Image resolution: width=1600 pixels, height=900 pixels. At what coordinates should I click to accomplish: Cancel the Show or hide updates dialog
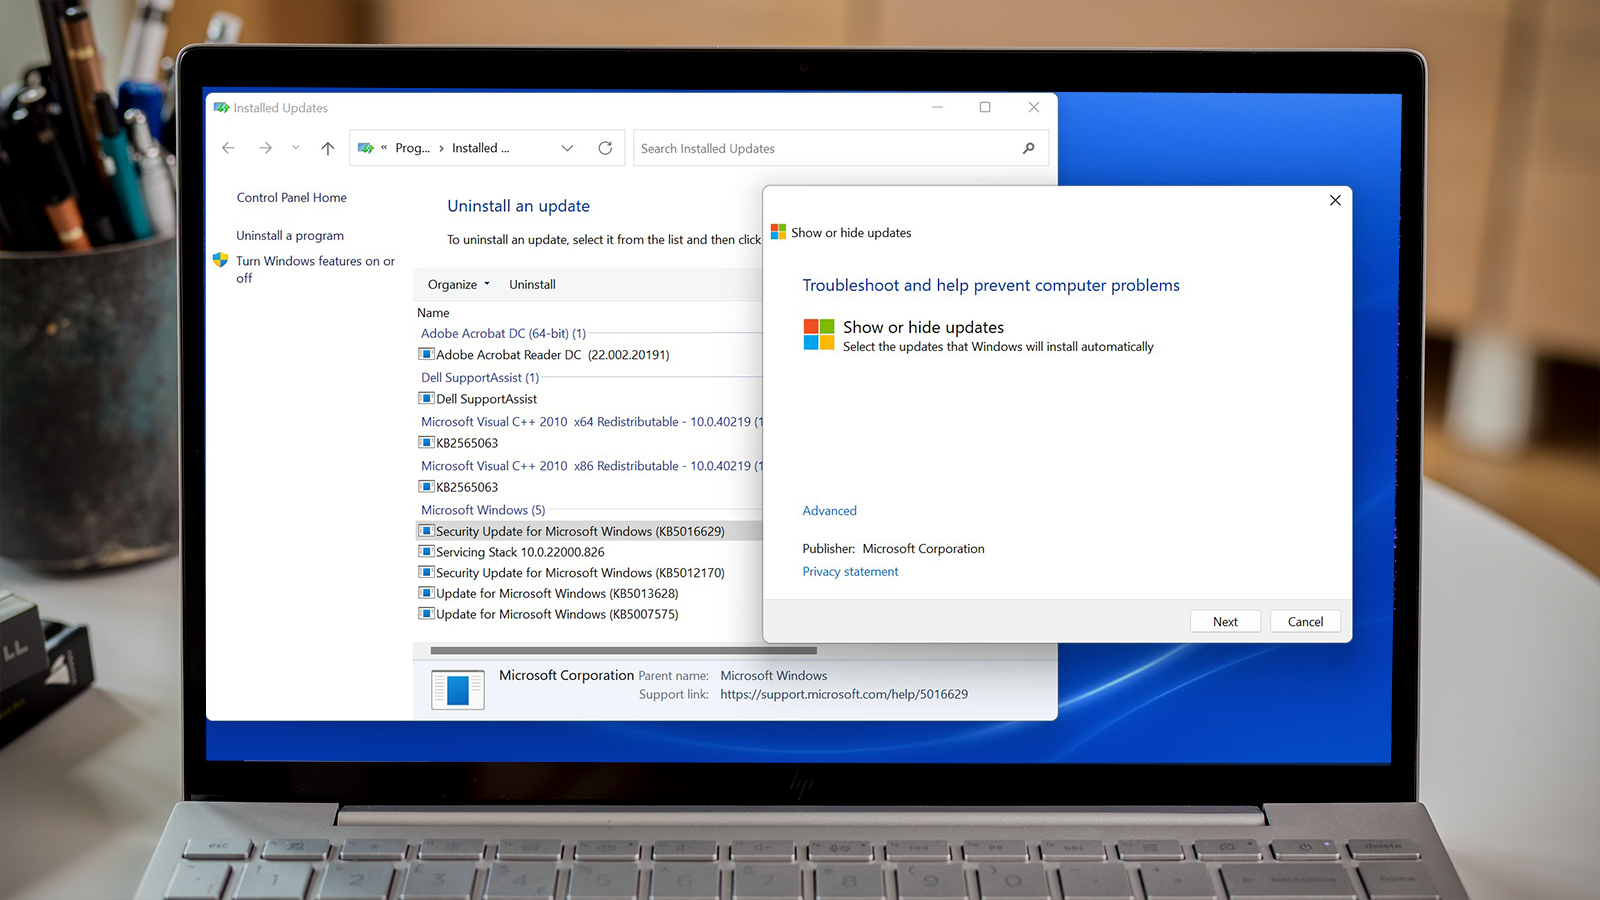click(1305, 622)
